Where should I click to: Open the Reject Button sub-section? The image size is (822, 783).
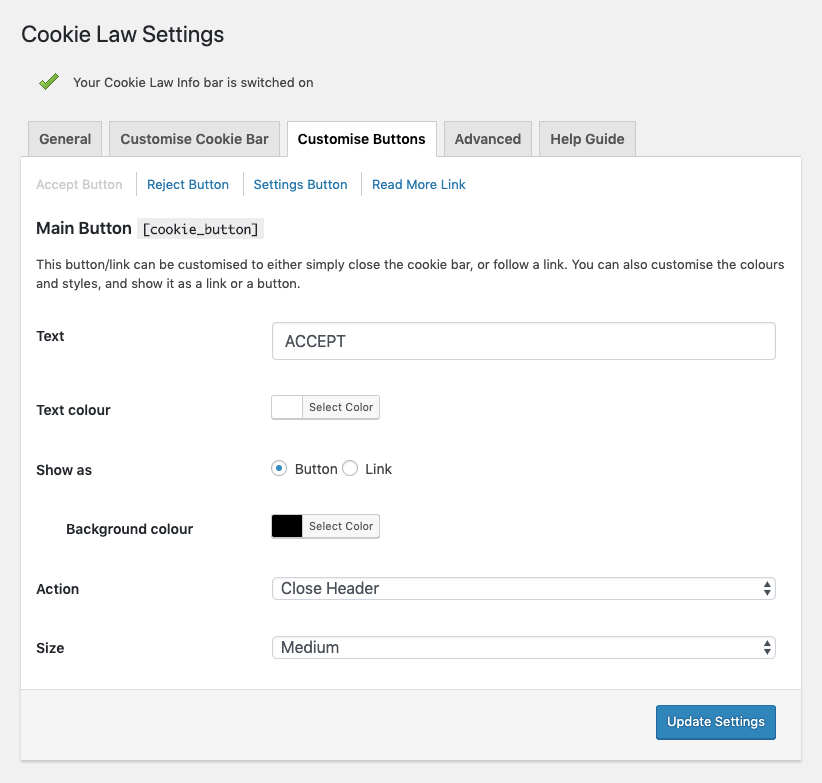(x=188, y=184)
